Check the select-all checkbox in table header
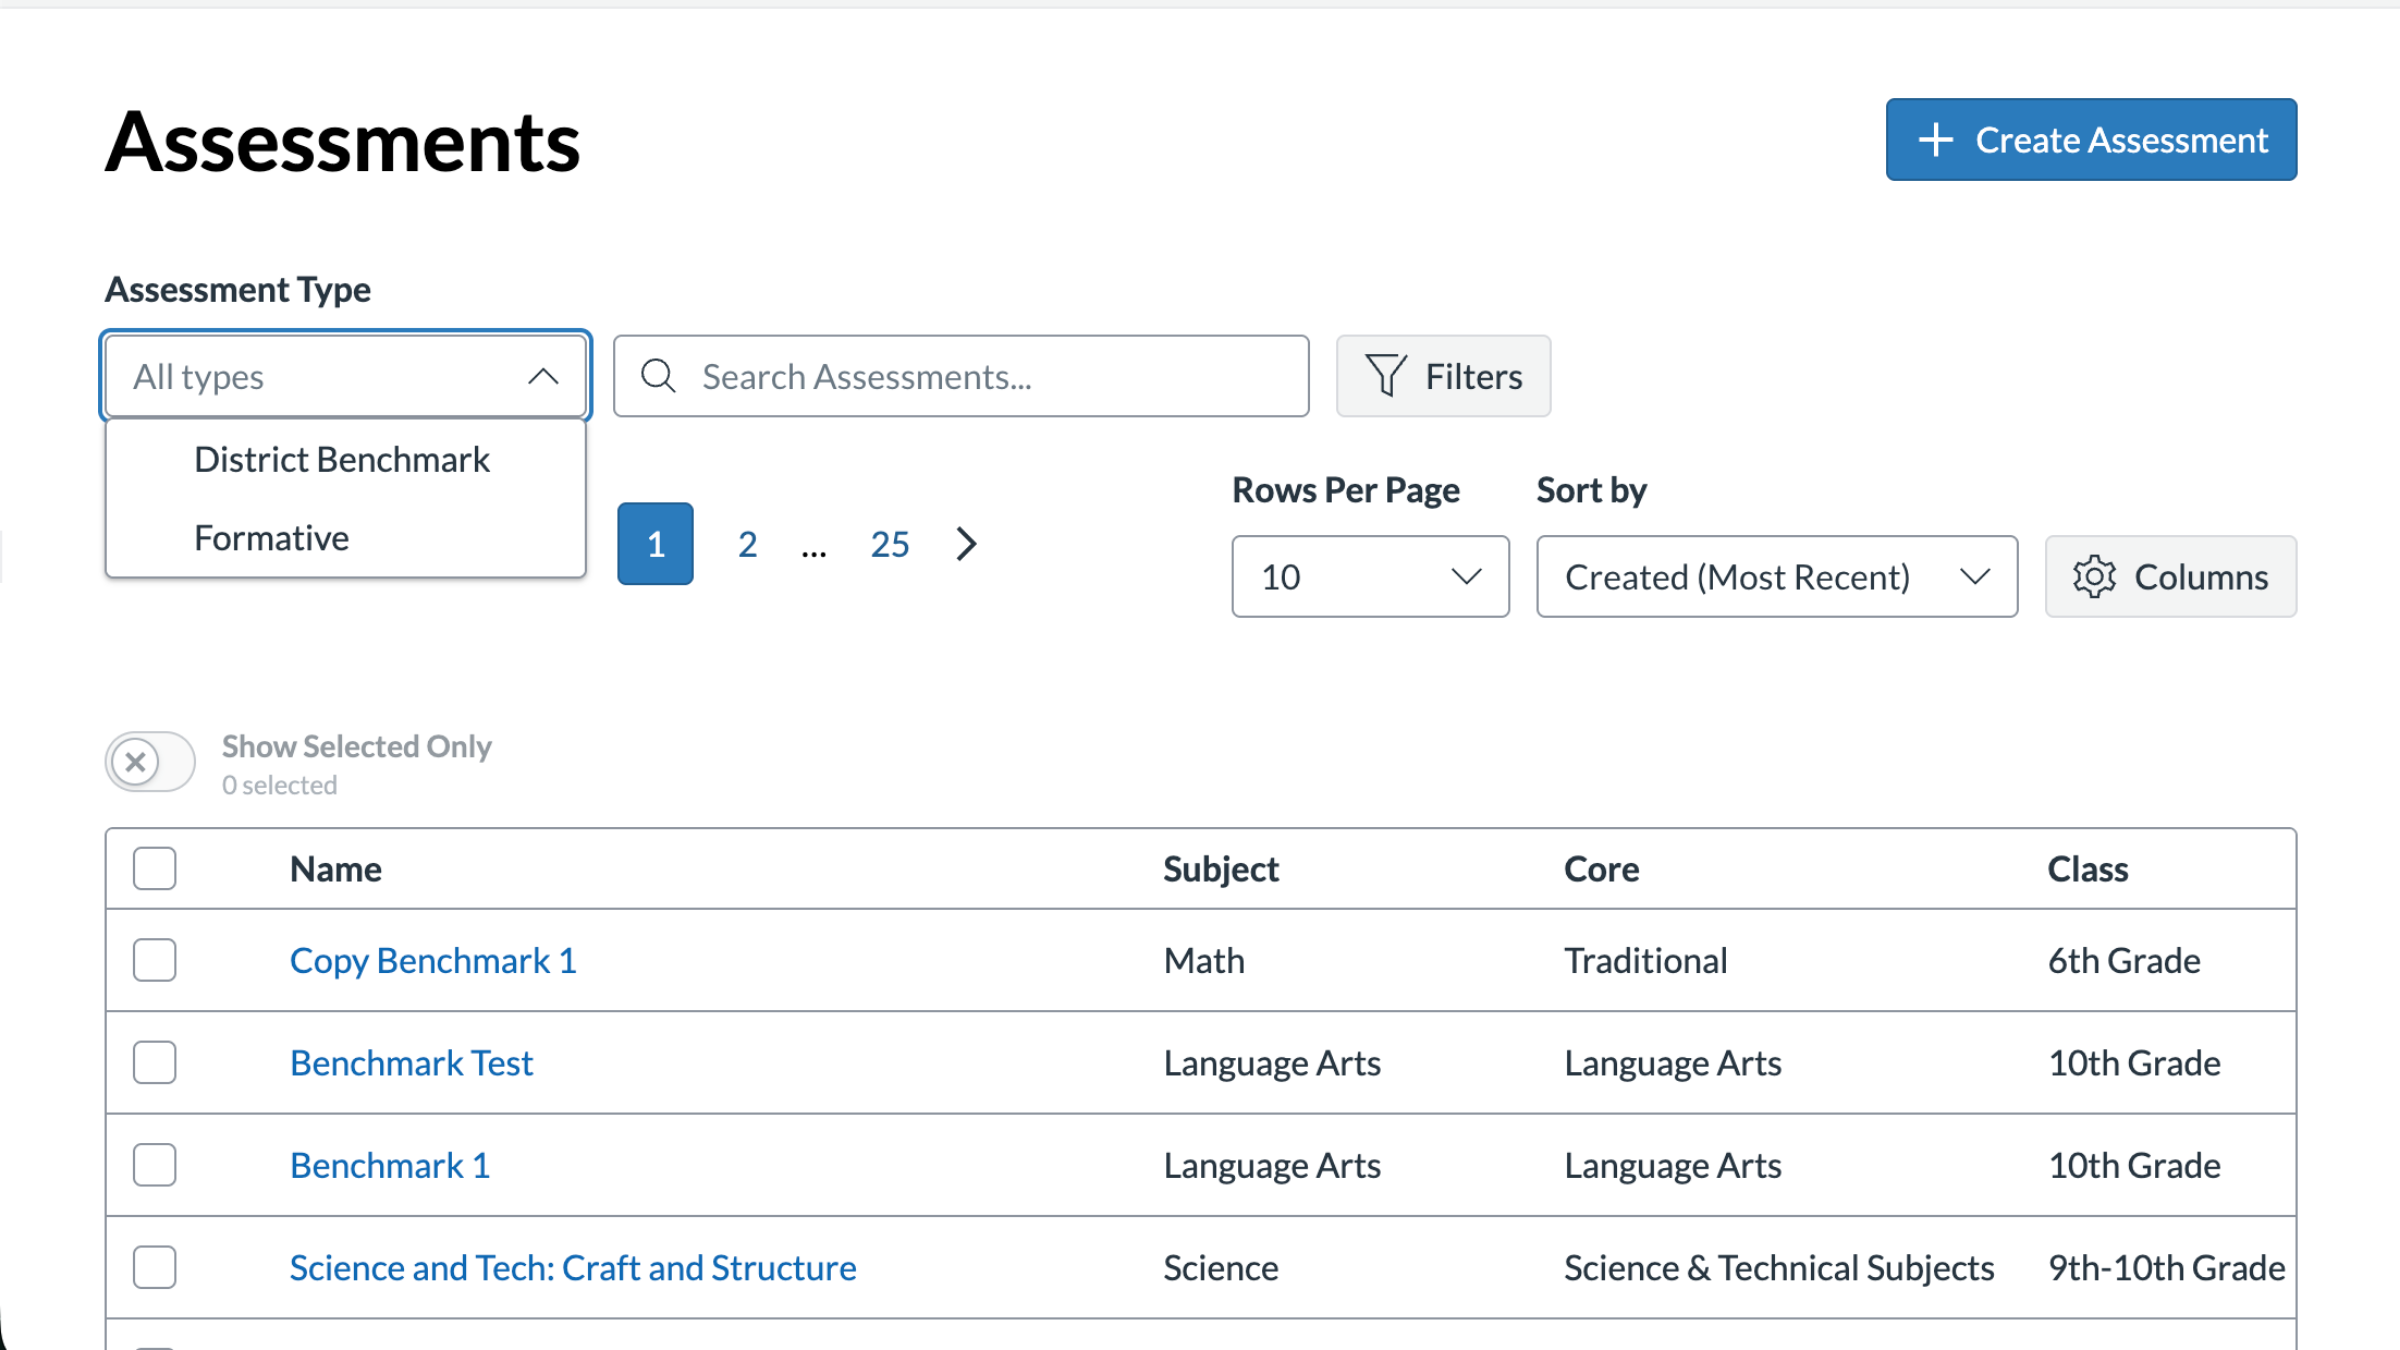This screenshot has width=2400, height=1350. (x=155, y=868)
